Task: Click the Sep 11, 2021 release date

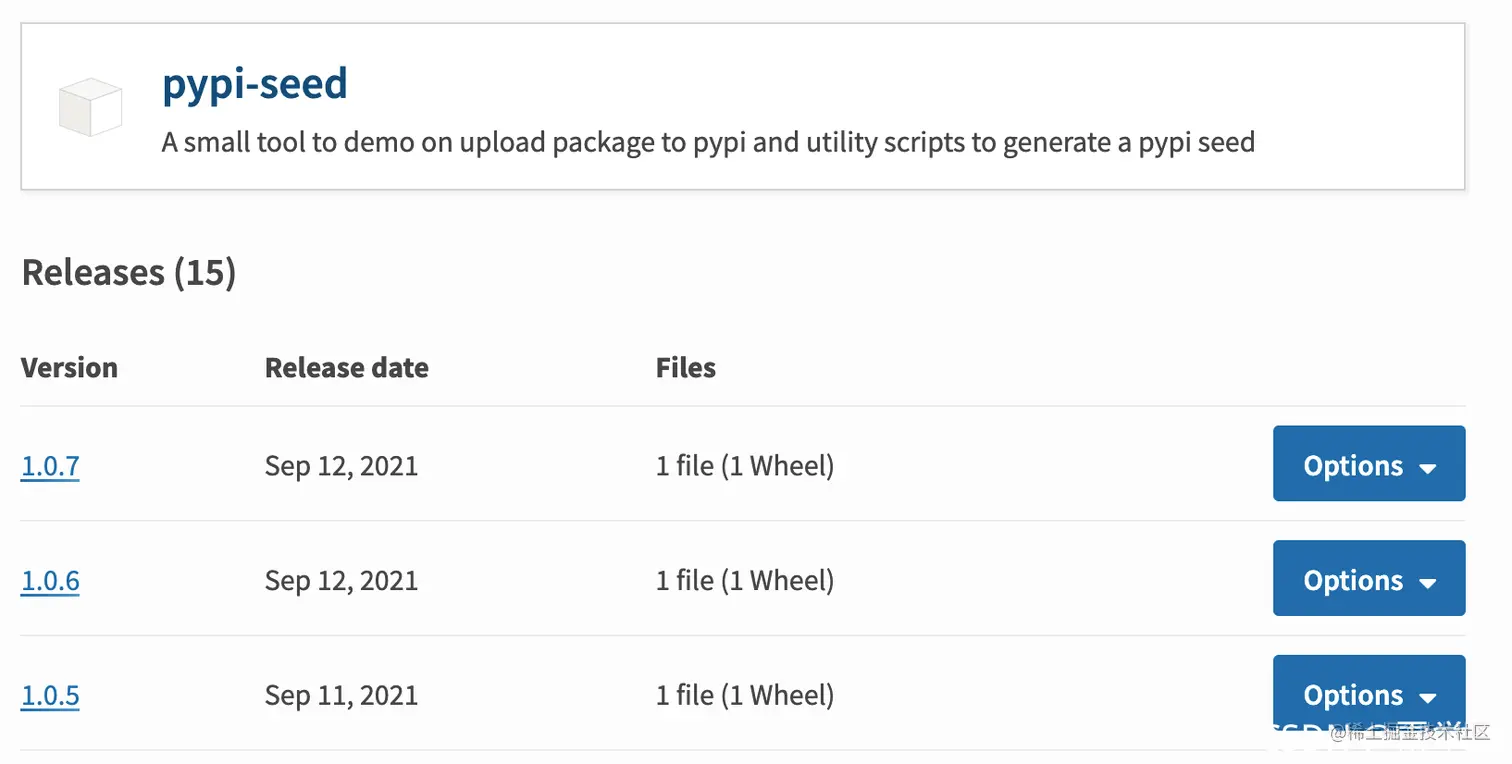Action: tap(341, 696)
